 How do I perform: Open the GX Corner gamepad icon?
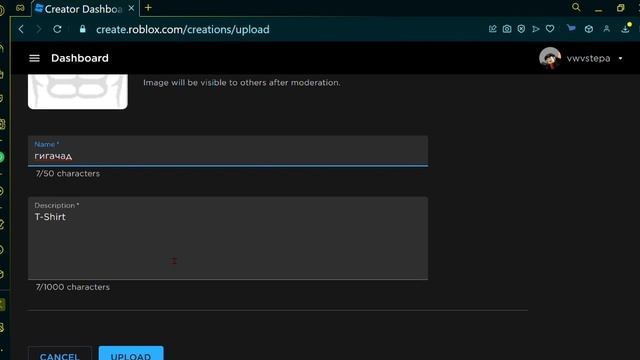coord(20,8)
